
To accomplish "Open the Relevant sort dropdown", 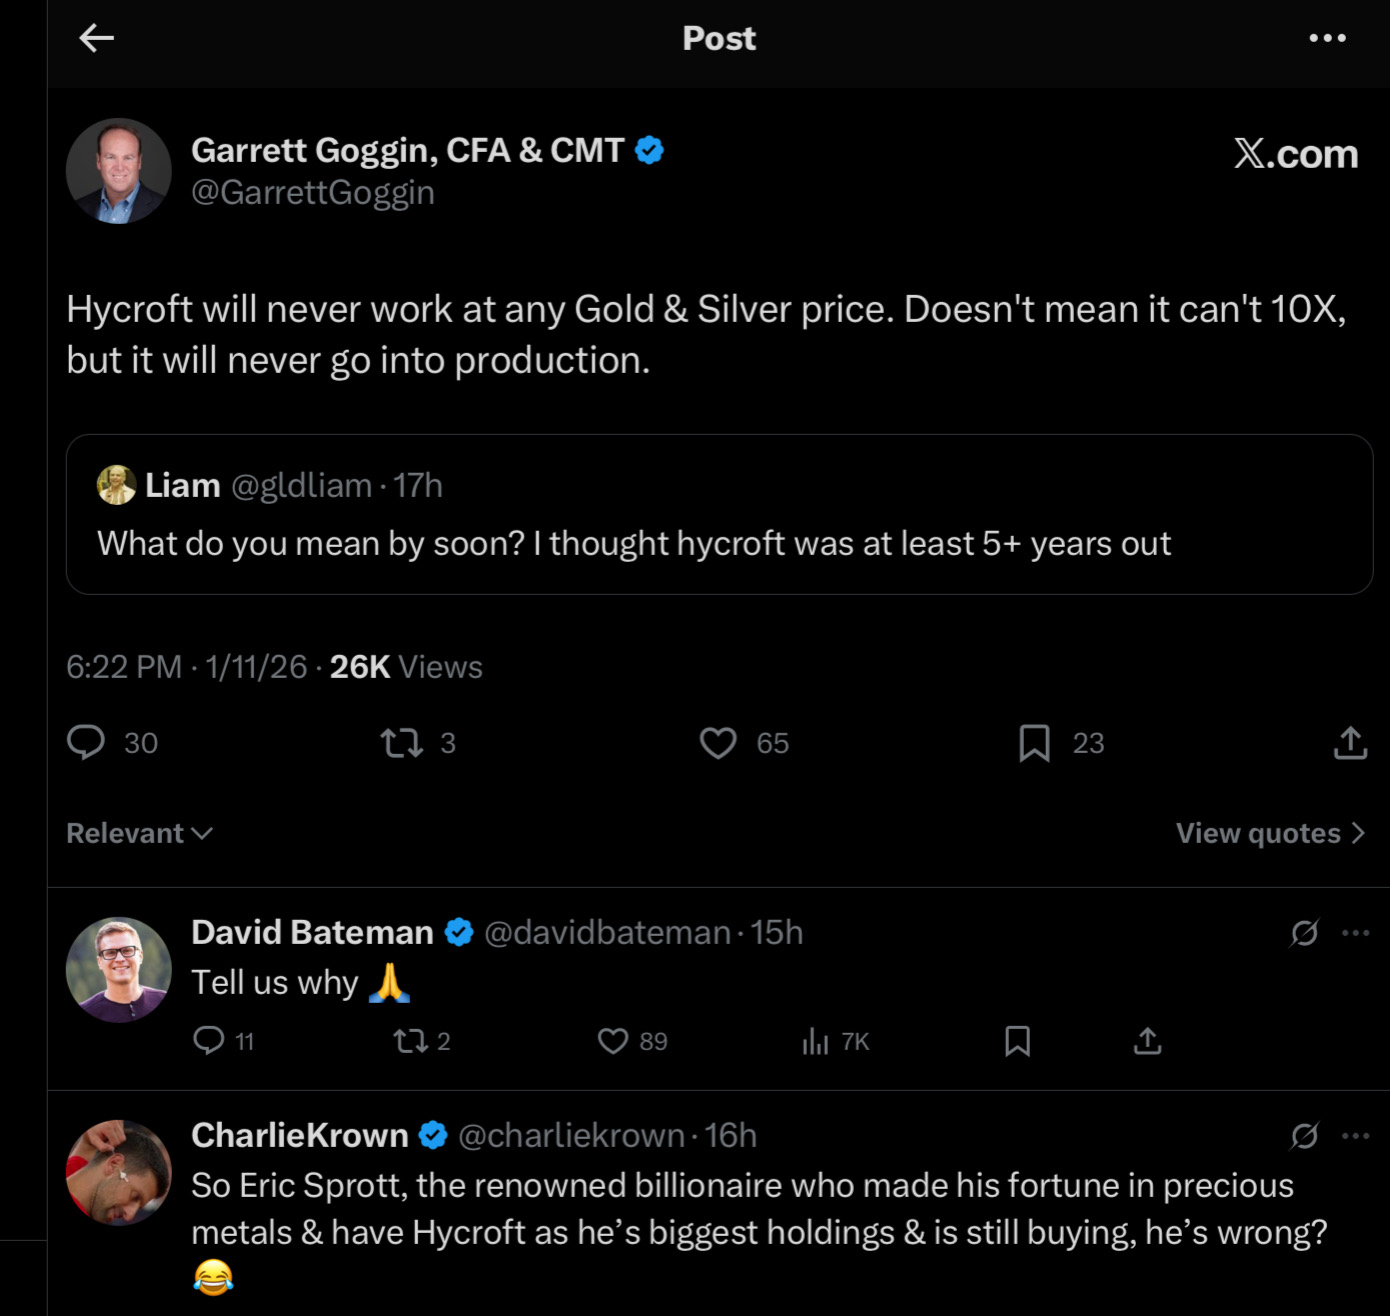I will (139, 833).
